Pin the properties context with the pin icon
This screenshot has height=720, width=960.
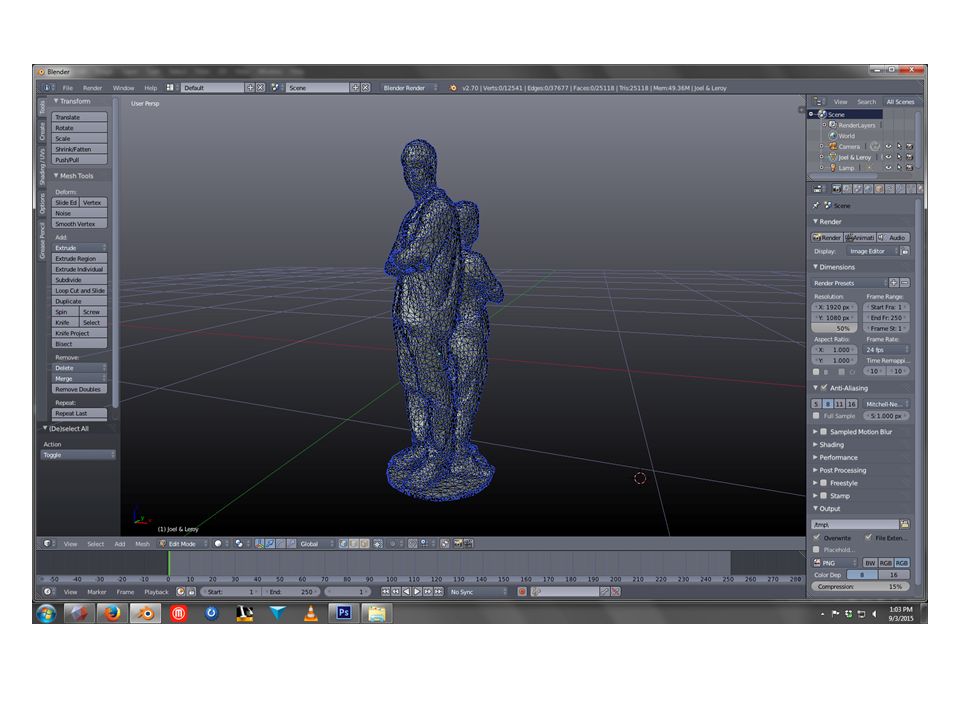pos(816,206)
